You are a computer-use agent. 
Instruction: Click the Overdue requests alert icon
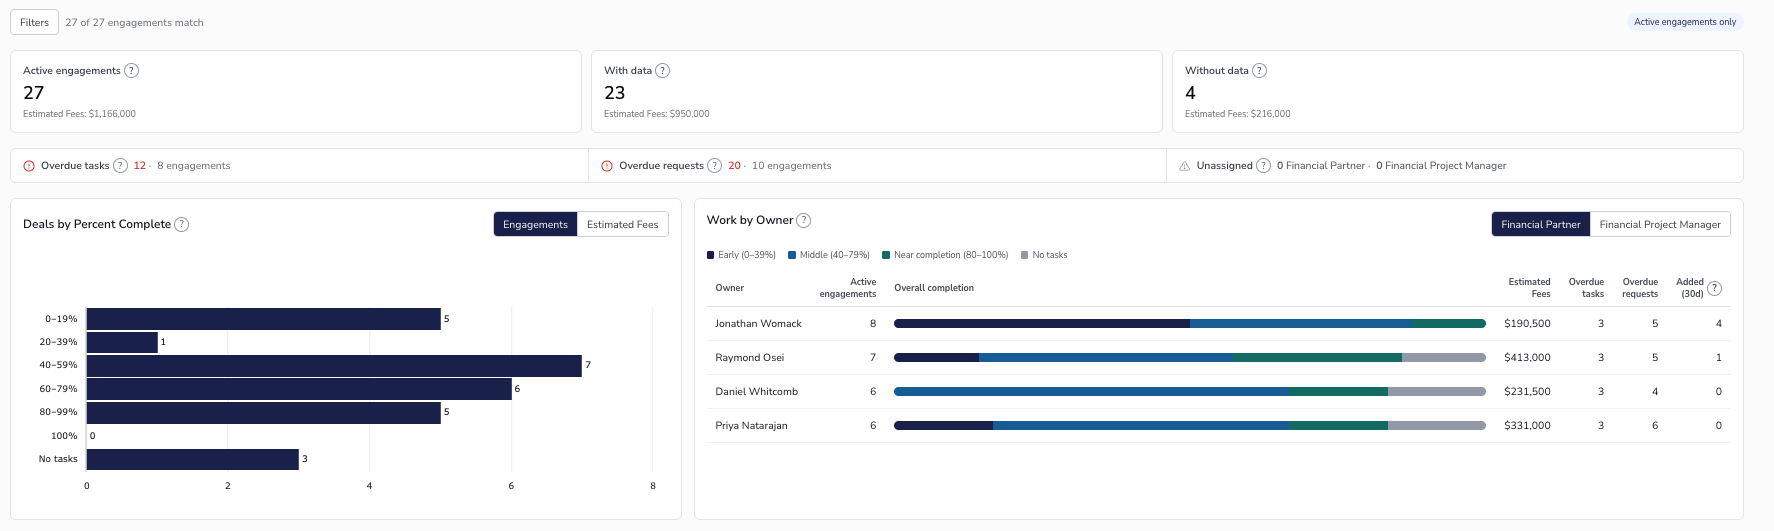coord(607,166)
